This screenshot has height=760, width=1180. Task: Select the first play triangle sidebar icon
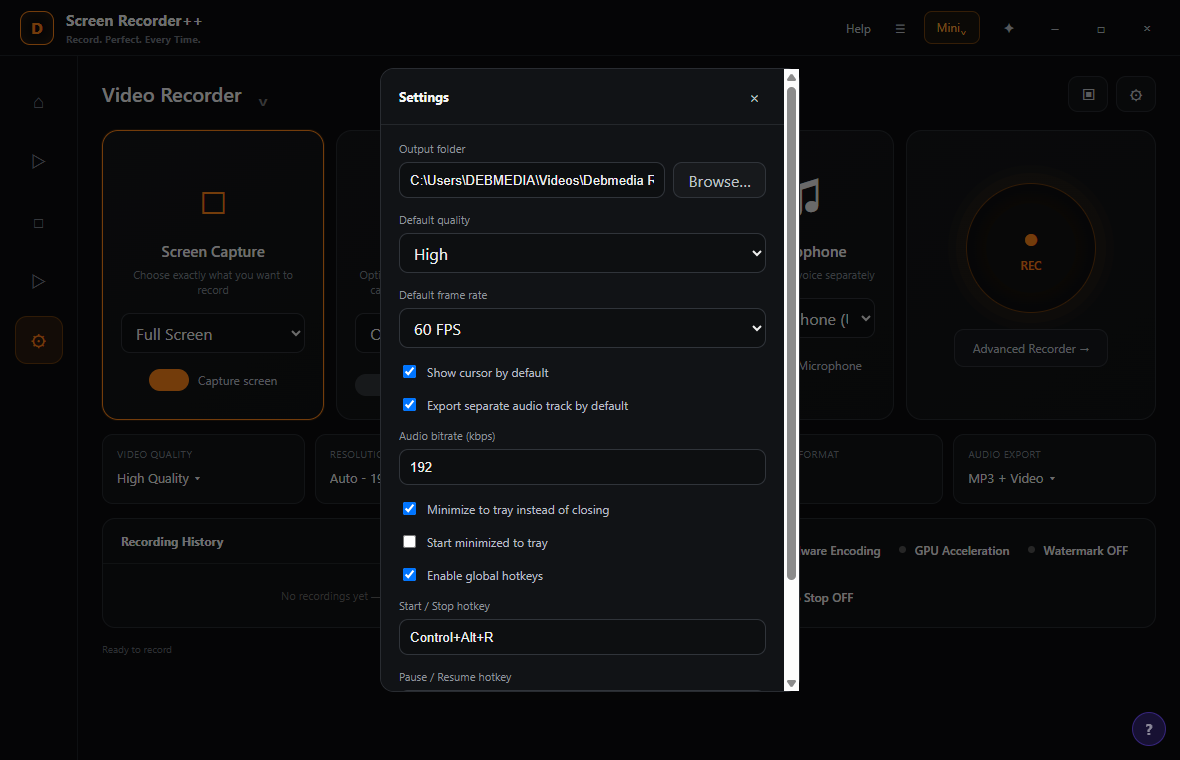pyautogui.click(x=38, y=161)
